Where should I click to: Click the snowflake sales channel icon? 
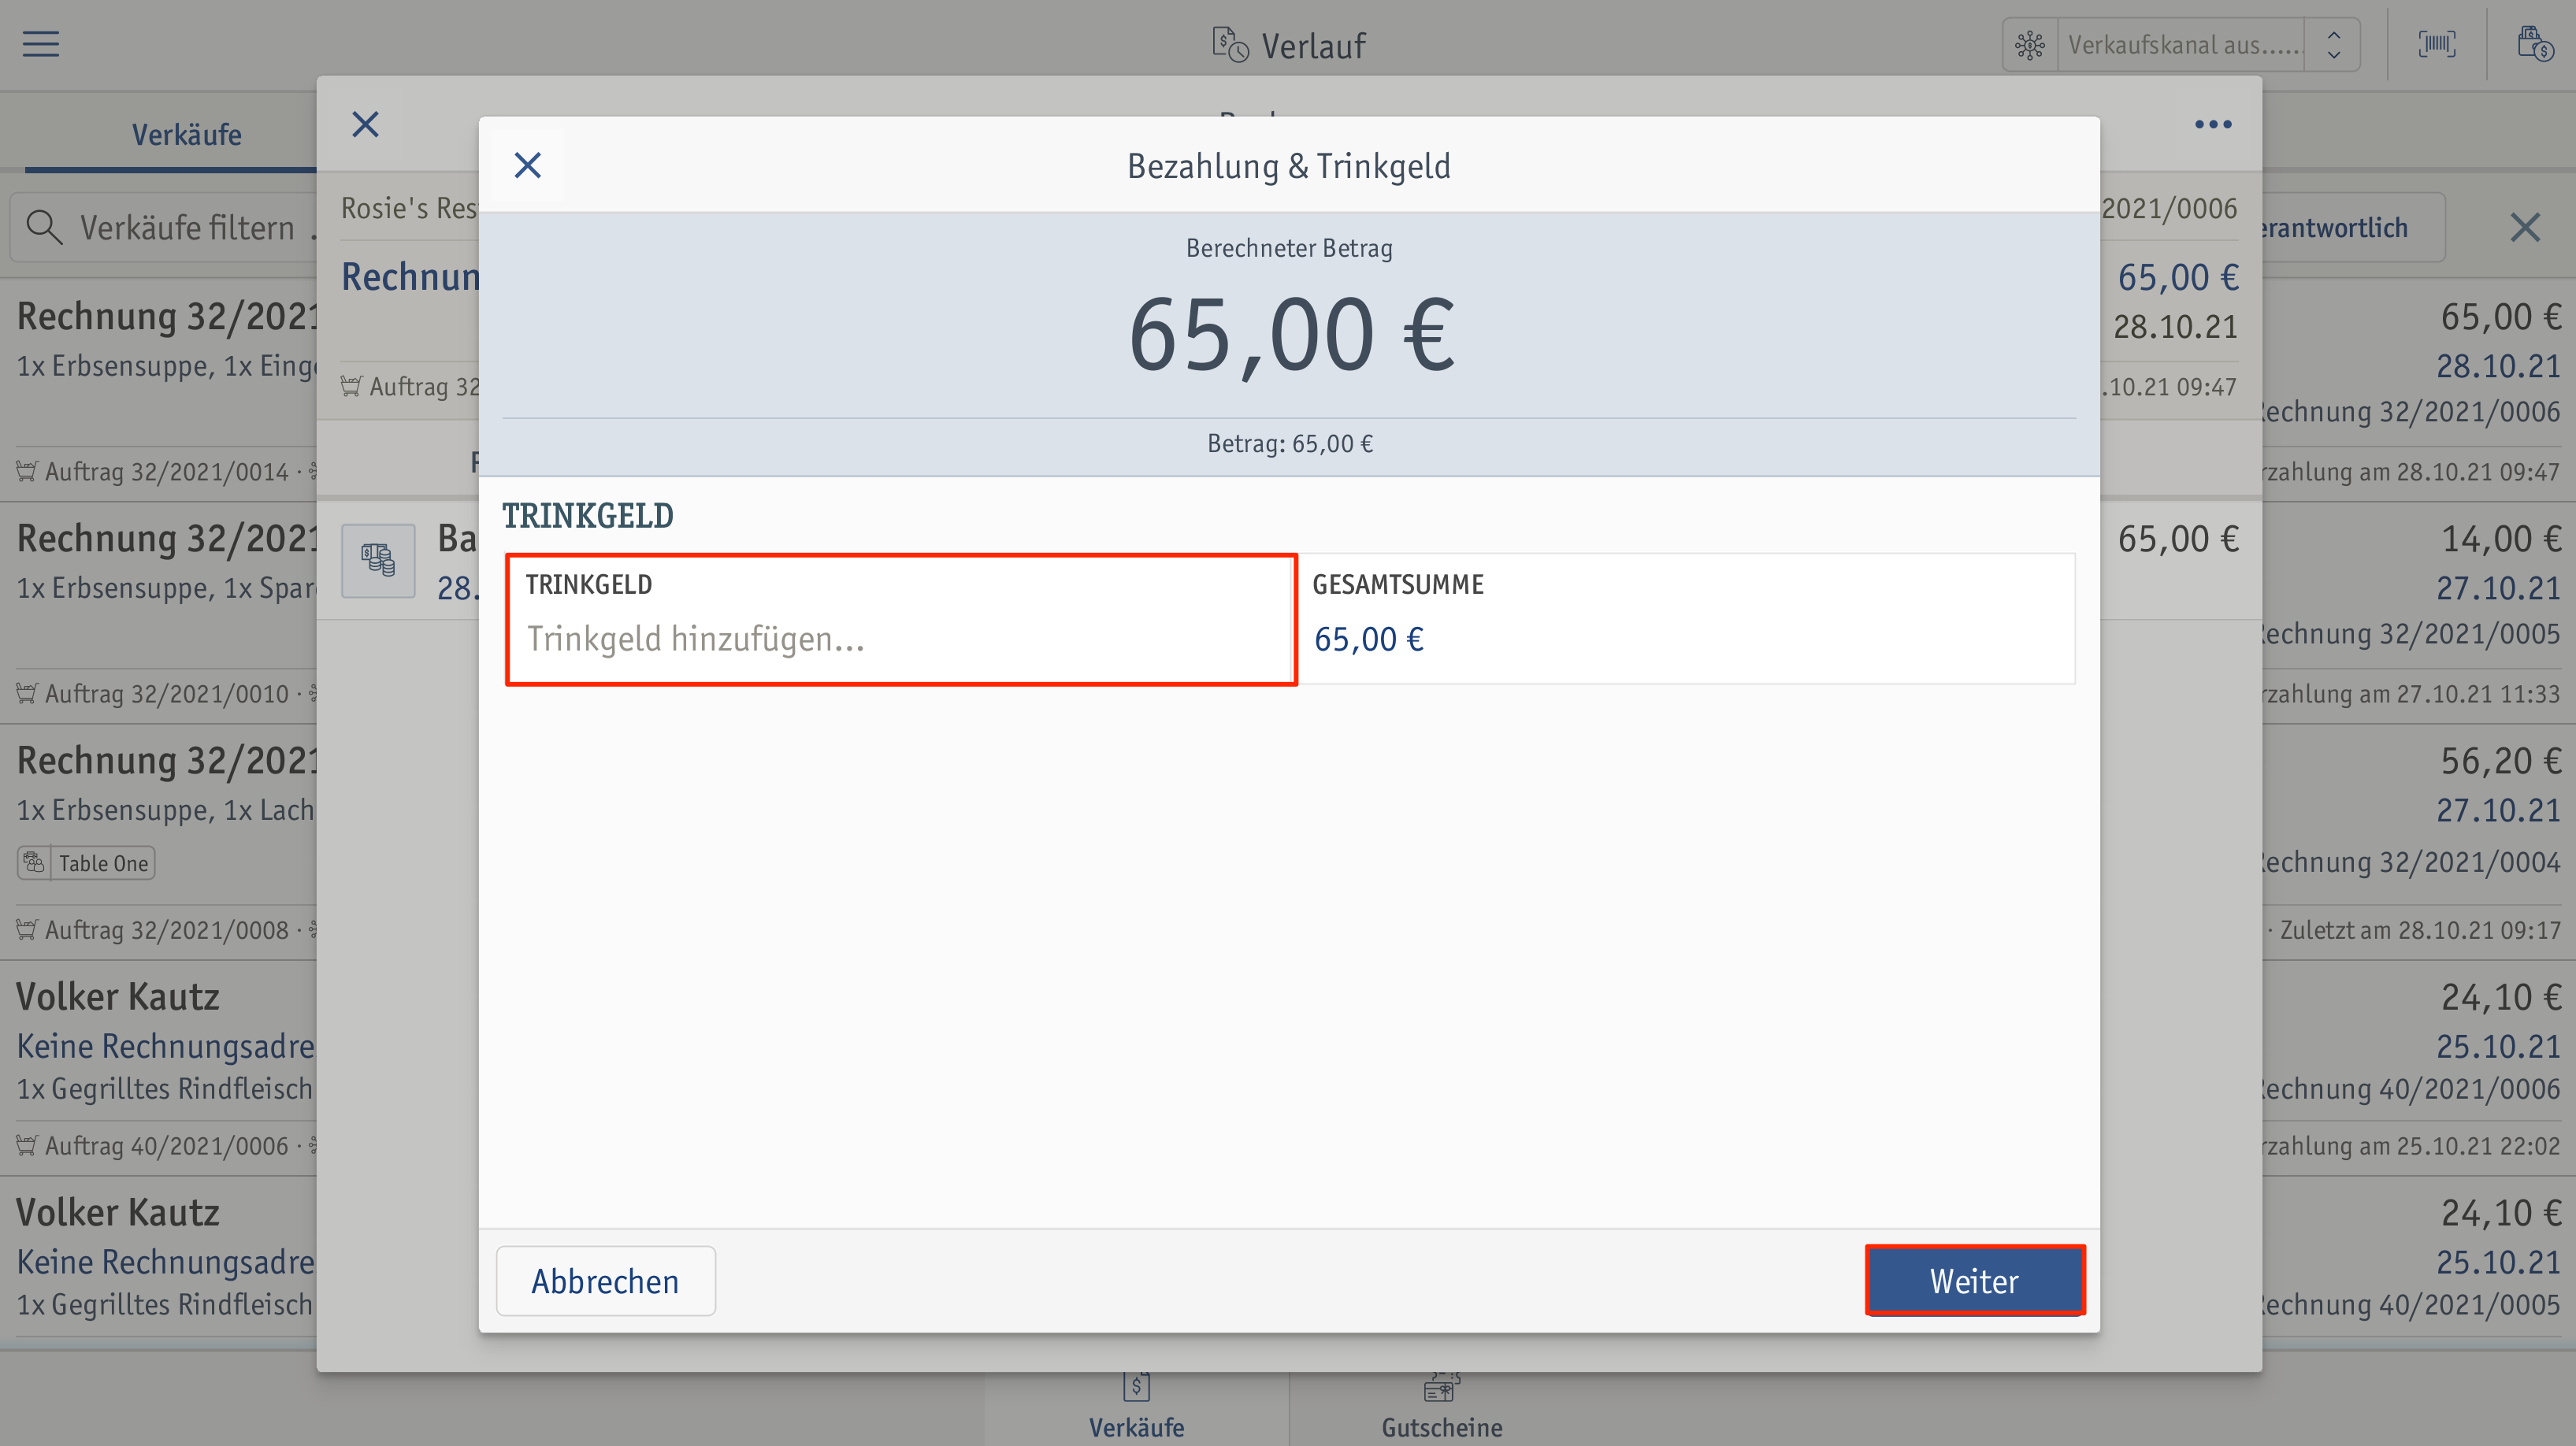coord(2030,45)
